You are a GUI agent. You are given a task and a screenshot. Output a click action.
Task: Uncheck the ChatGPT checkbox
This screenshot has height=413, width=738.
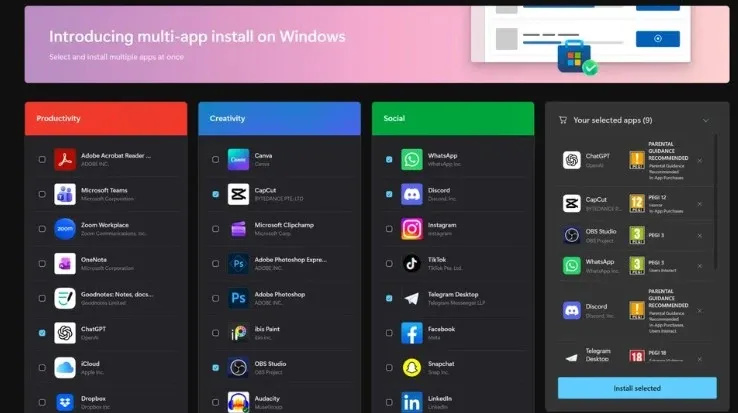pos(42,333)
